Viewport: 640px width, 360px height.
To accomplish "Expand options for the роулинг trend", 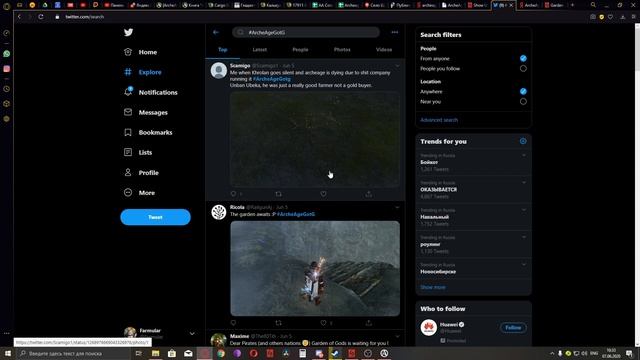I will tap(524, 237).
